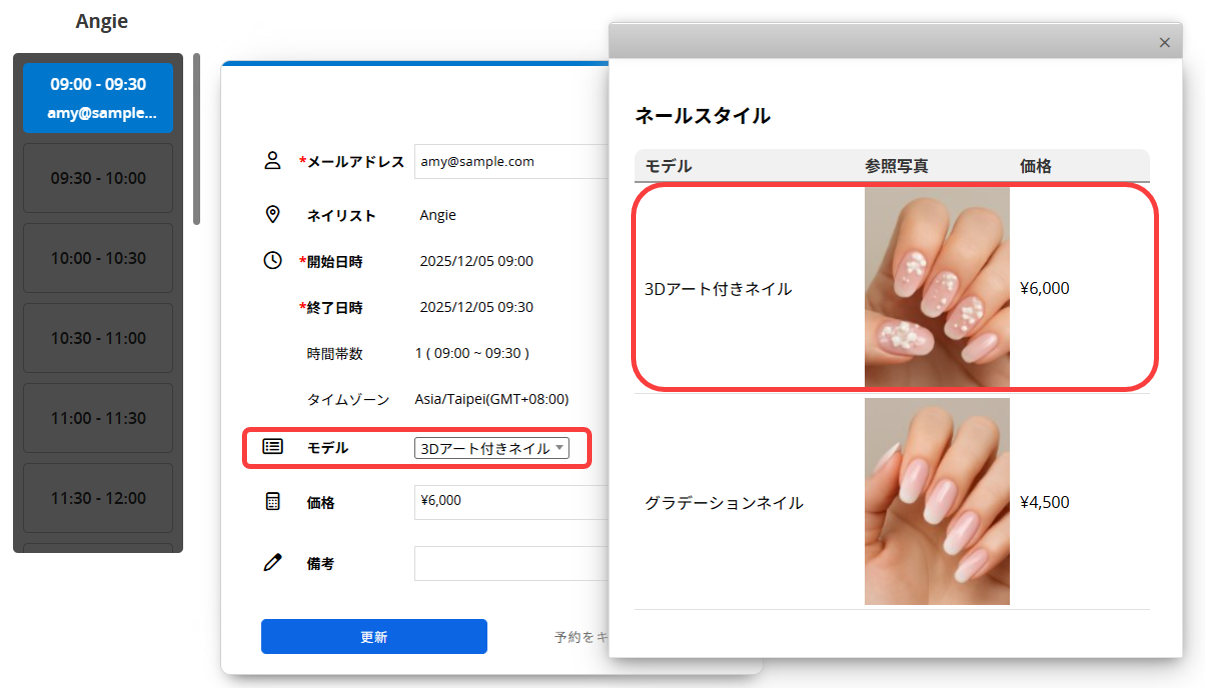Click the calculator icon beside 価格
Viewport: 1216px width, 689px height.
click(272, 502)
